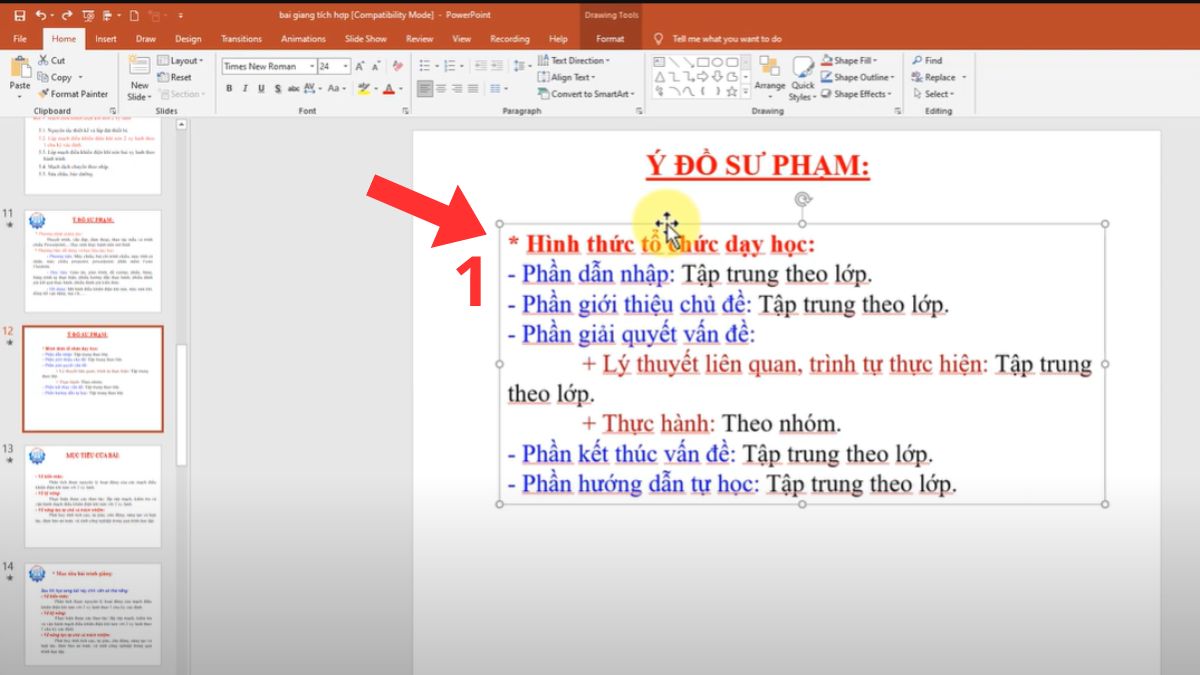Open the columns layout option
This screenshot has width=1200, height=675.
(498, 88)
